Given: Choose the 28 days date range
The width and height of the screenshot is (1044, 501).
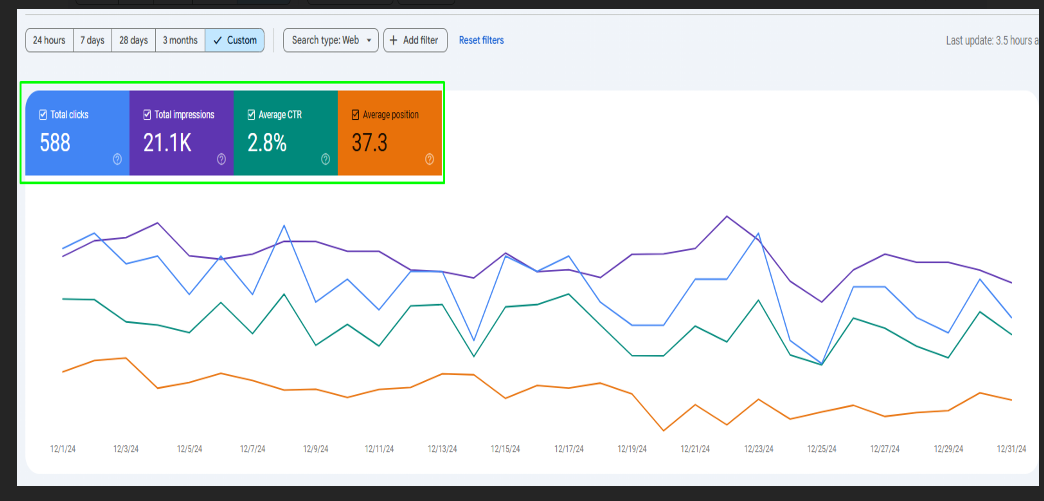Looking at the screenshot, I should (x=134, y=40).
